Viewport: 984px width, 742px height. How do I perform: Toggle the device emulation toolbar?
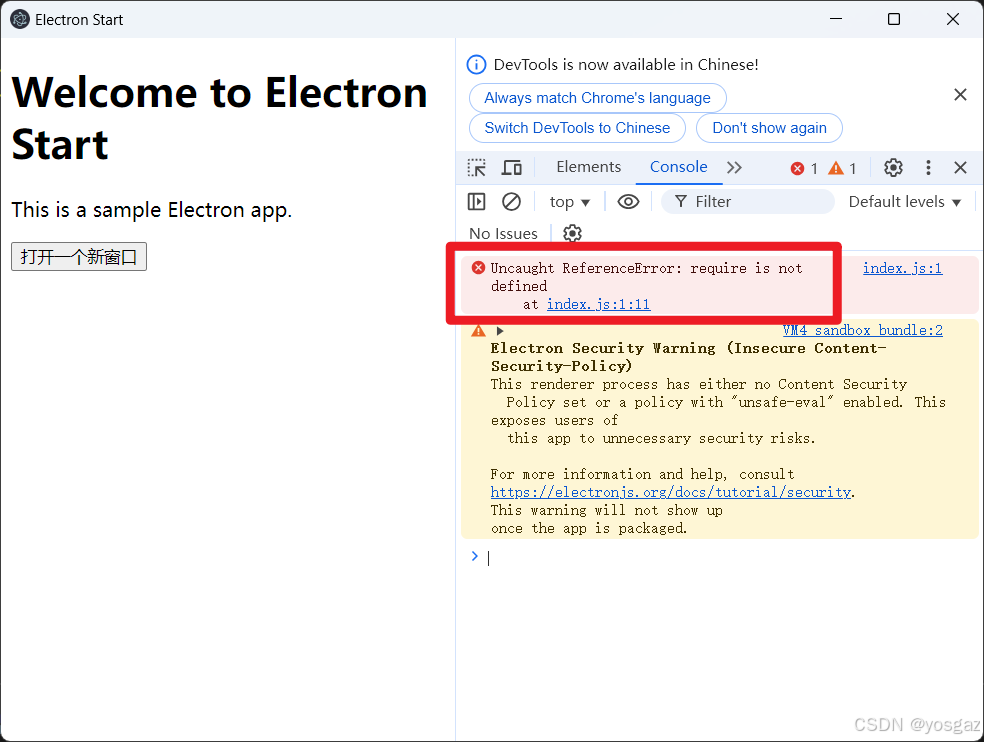pyautogui.click(x=511, y=167)
